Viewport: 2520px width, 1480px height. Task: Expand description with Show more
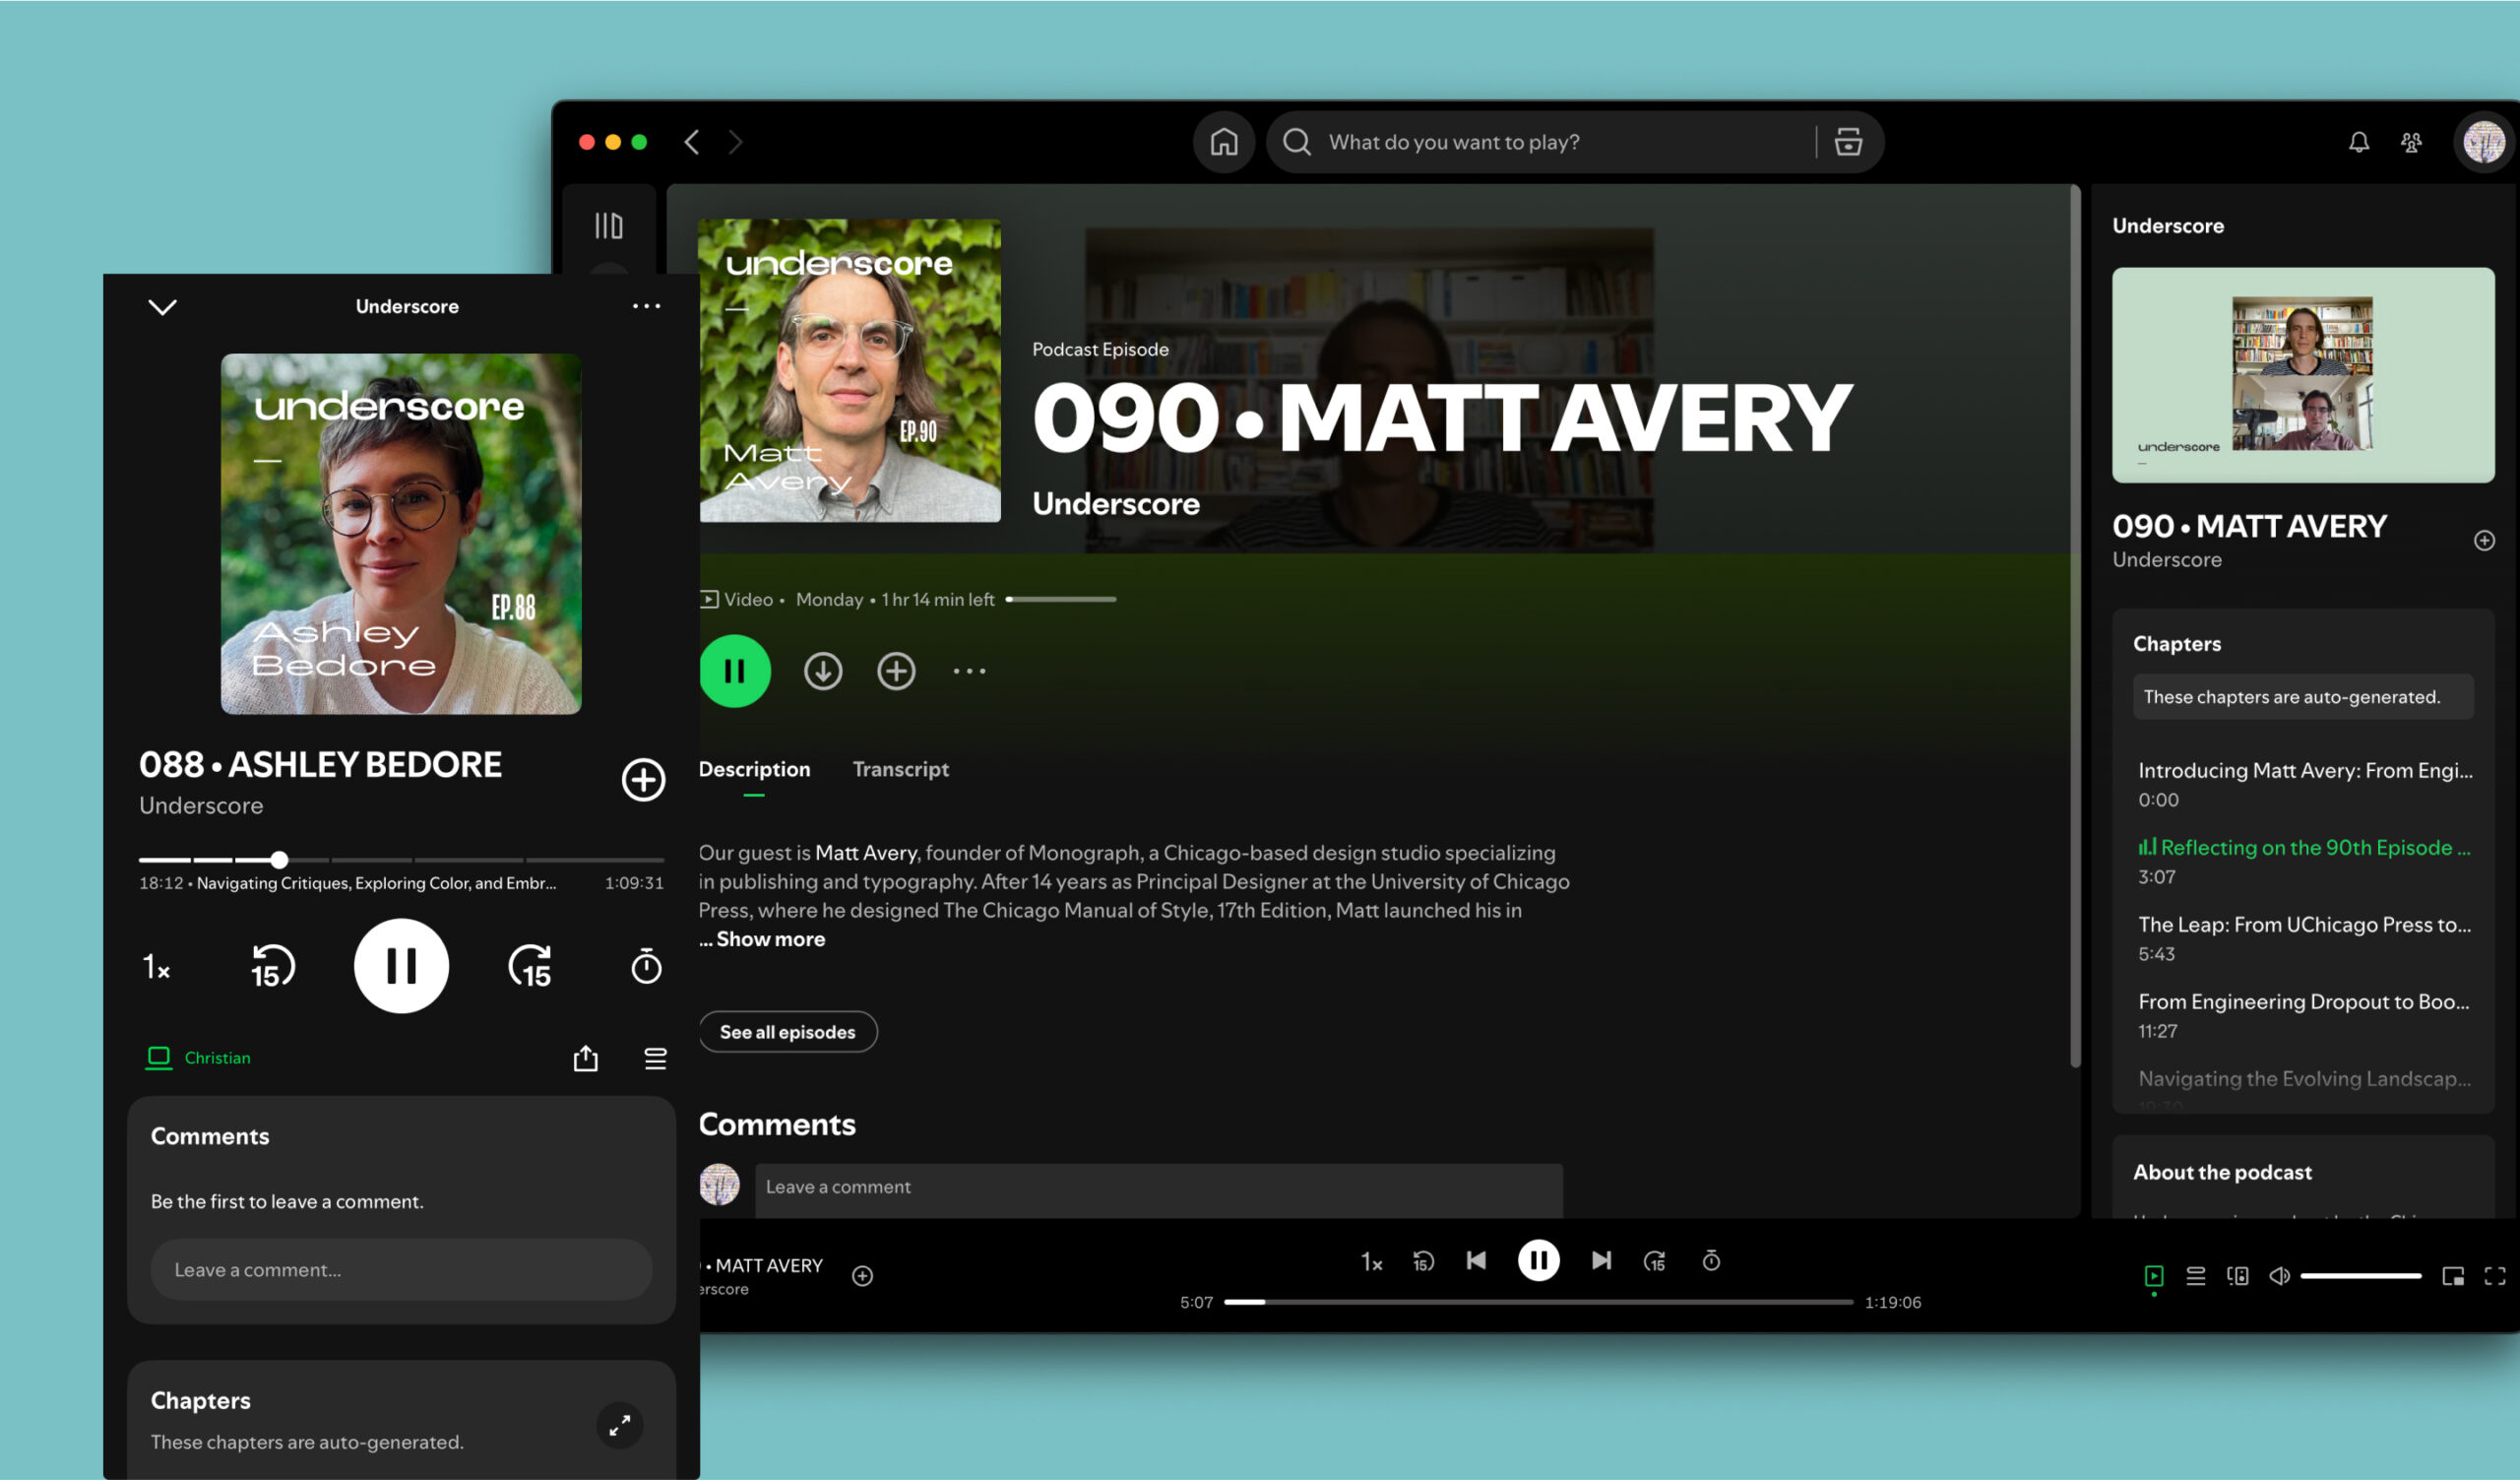click(x=769, y=939)
